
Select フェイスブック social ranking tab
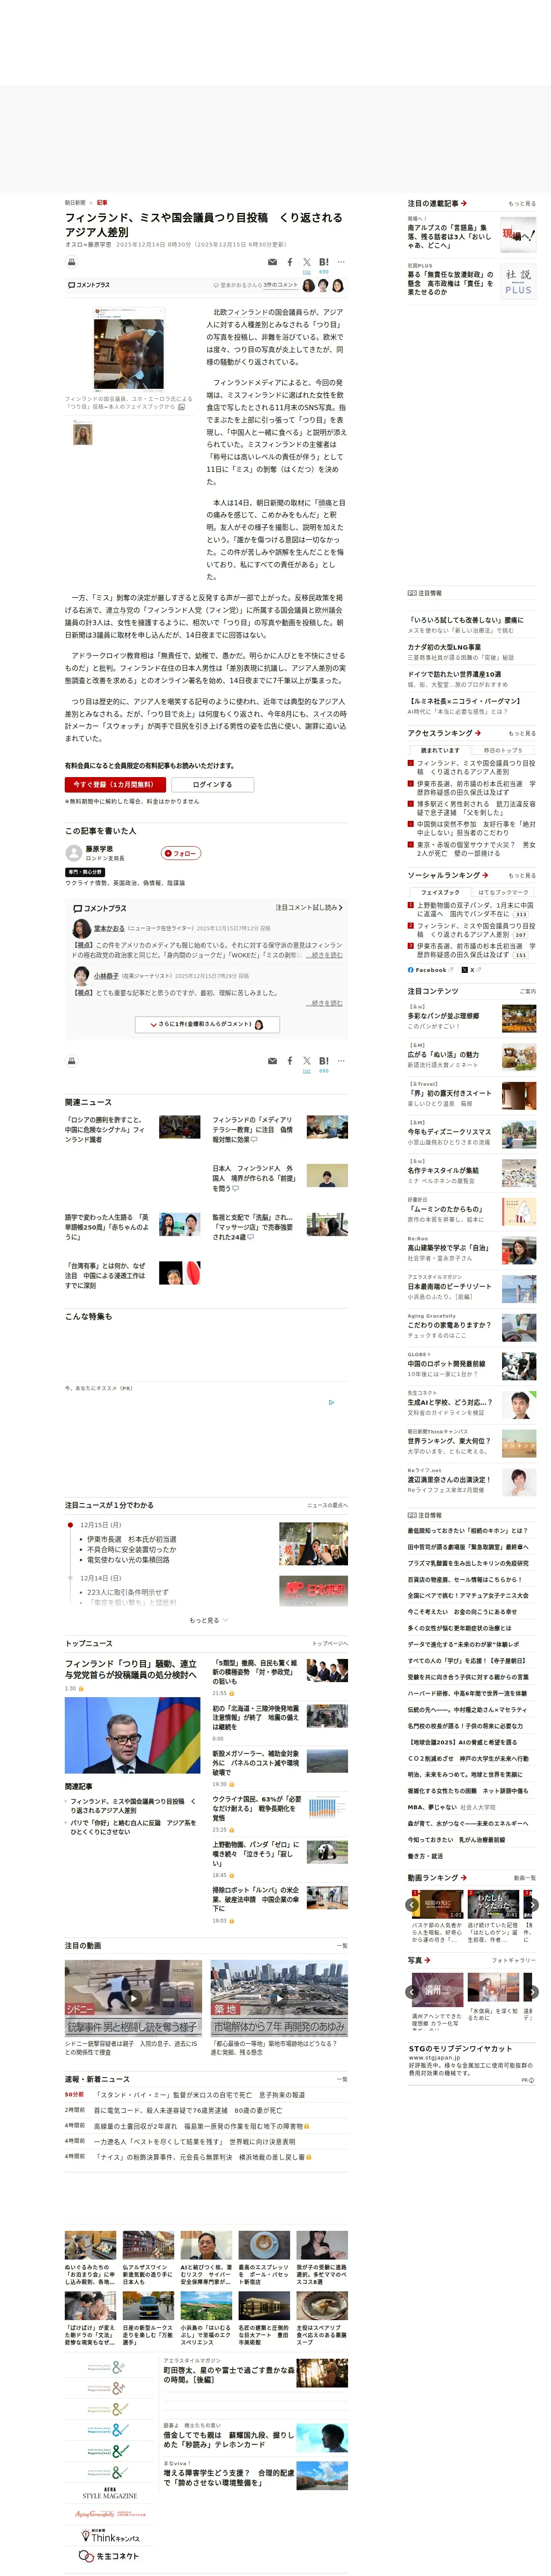pyautogui.click(x=440, y=892)
